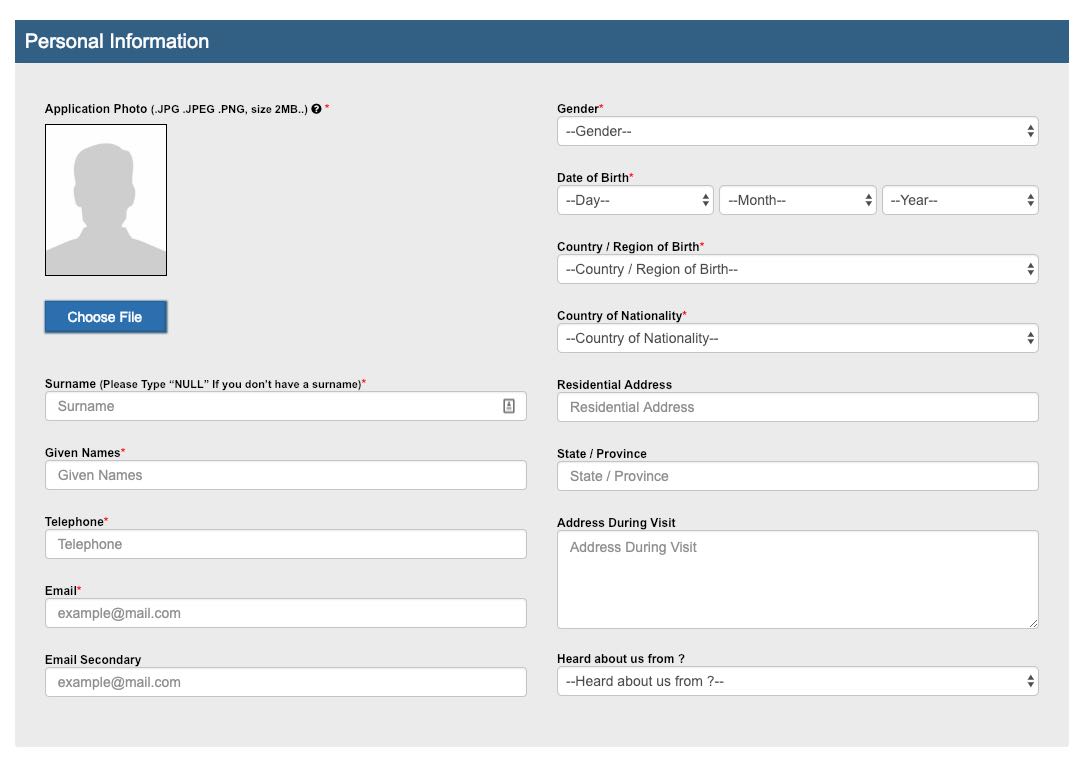Click the contact card icon in Surname field
Screen dimensions: 1083x759
coord(509,406)
